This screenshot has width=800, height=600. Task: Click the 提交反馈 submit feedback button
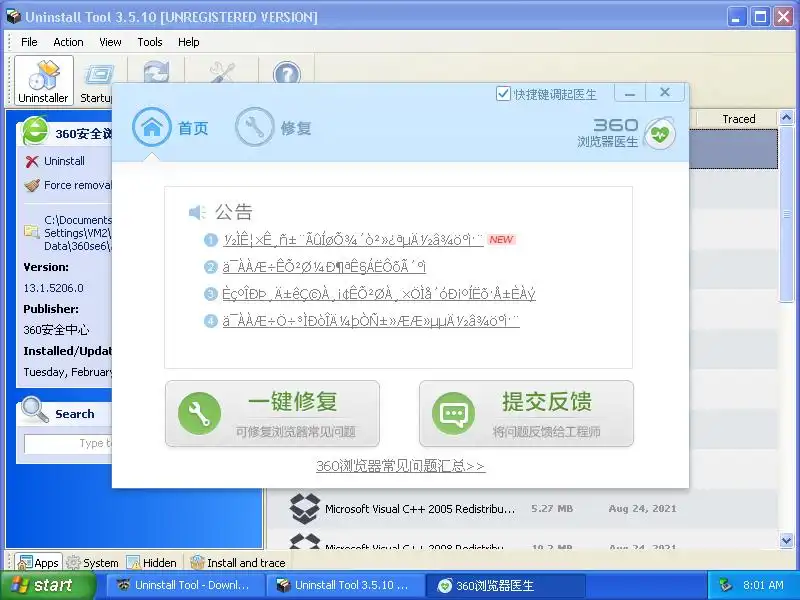coord(527,414)
